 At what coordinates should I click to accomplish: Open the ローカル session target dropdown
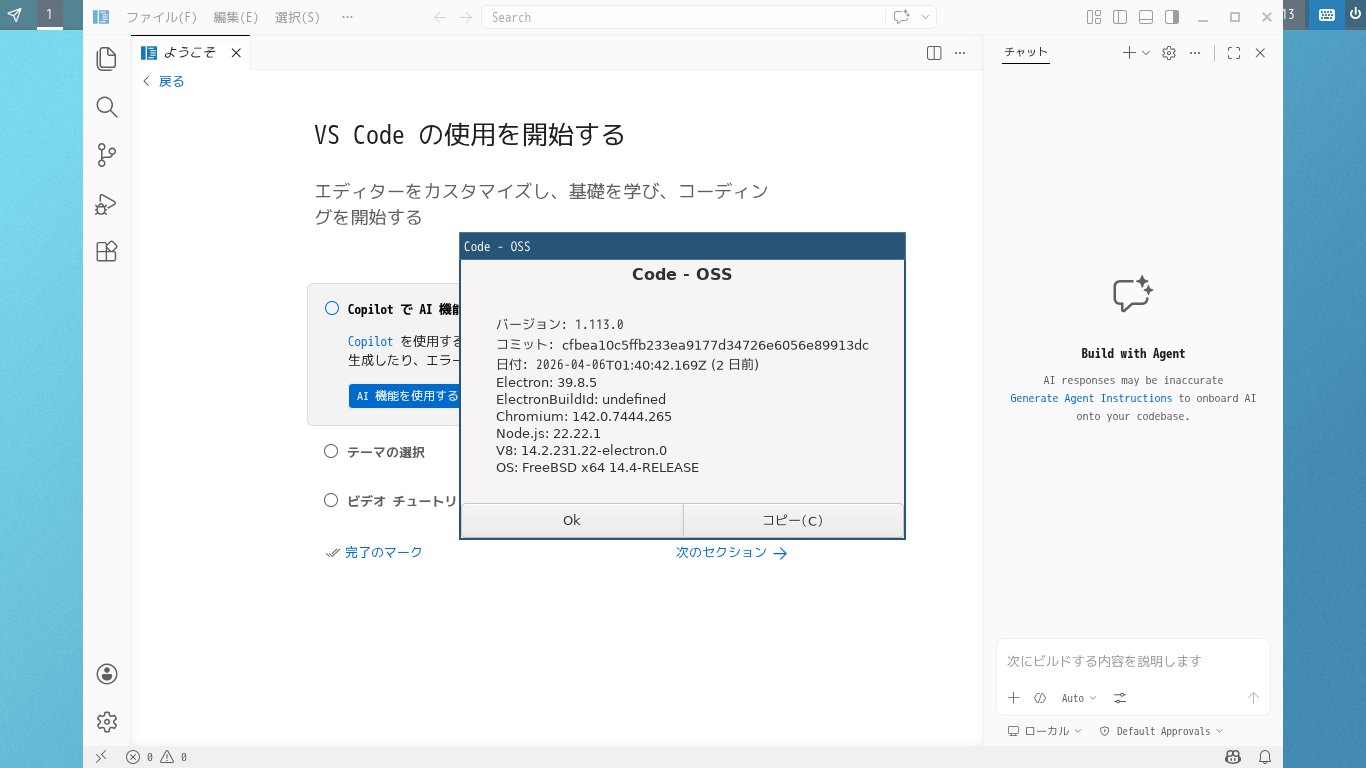pos(1044,731)
